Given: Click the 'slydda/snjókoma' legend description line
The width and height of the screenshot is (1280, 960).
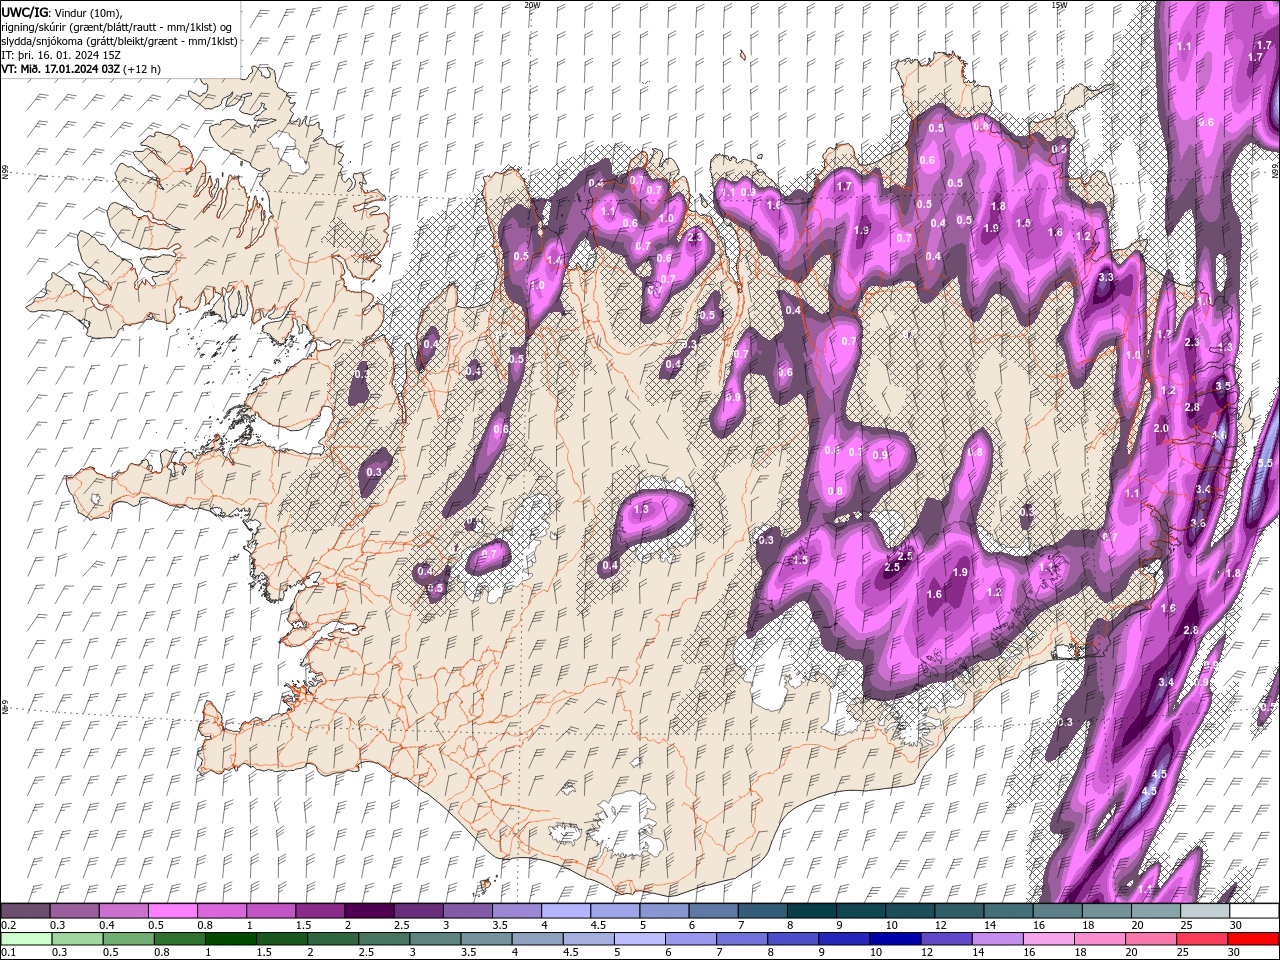Looking at the screenshot, I should pos(120,40).
